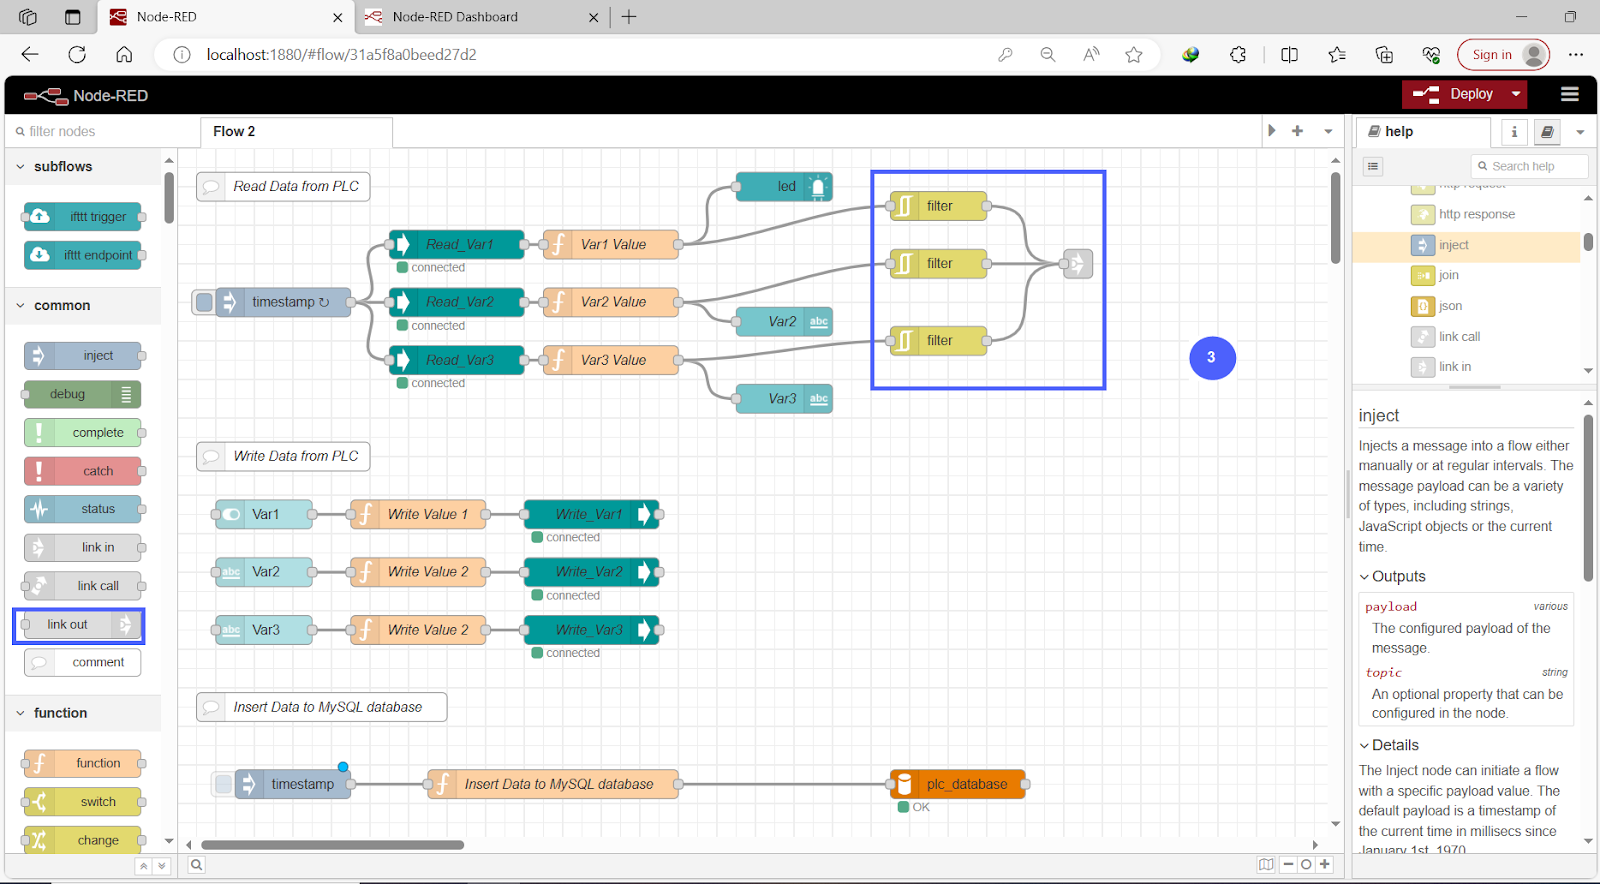The height and width of the screenshot is (884, 1600).
Task: Collapse the function palette category
Action: click(x=83, y=713)
